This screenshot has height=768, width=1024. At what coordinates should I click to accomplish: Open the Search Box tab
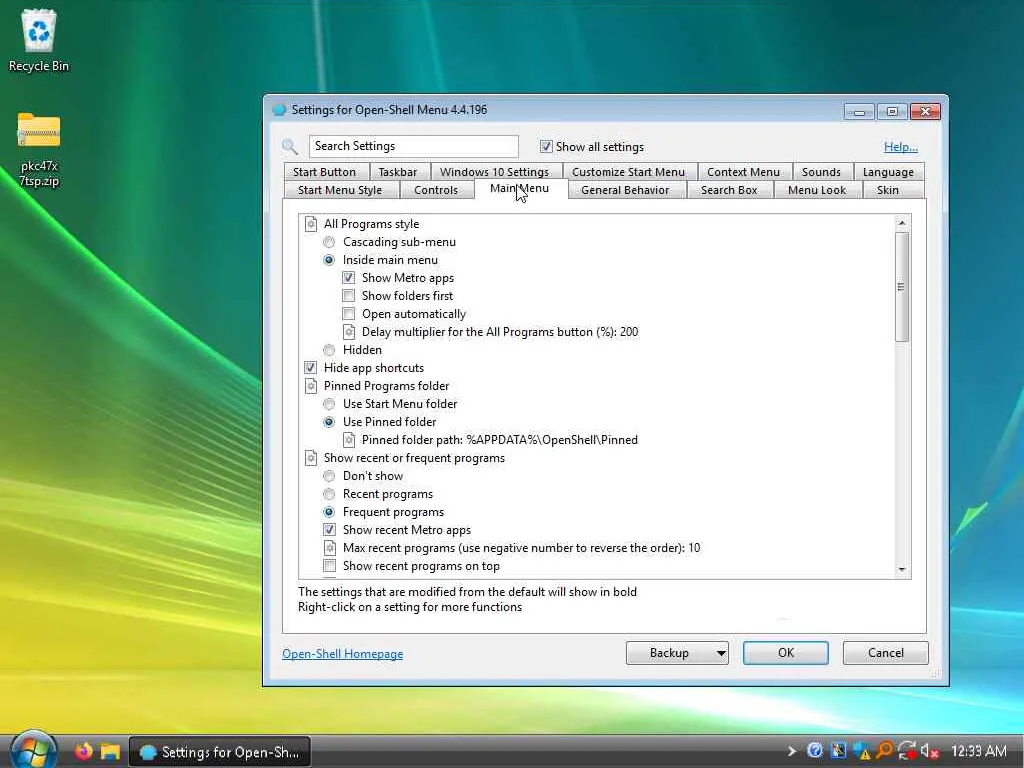(729, 190)
